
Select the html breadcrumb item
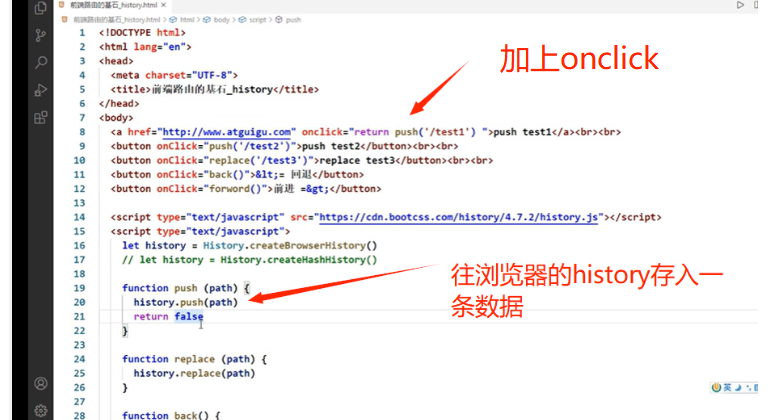click(x=187, y=20)
